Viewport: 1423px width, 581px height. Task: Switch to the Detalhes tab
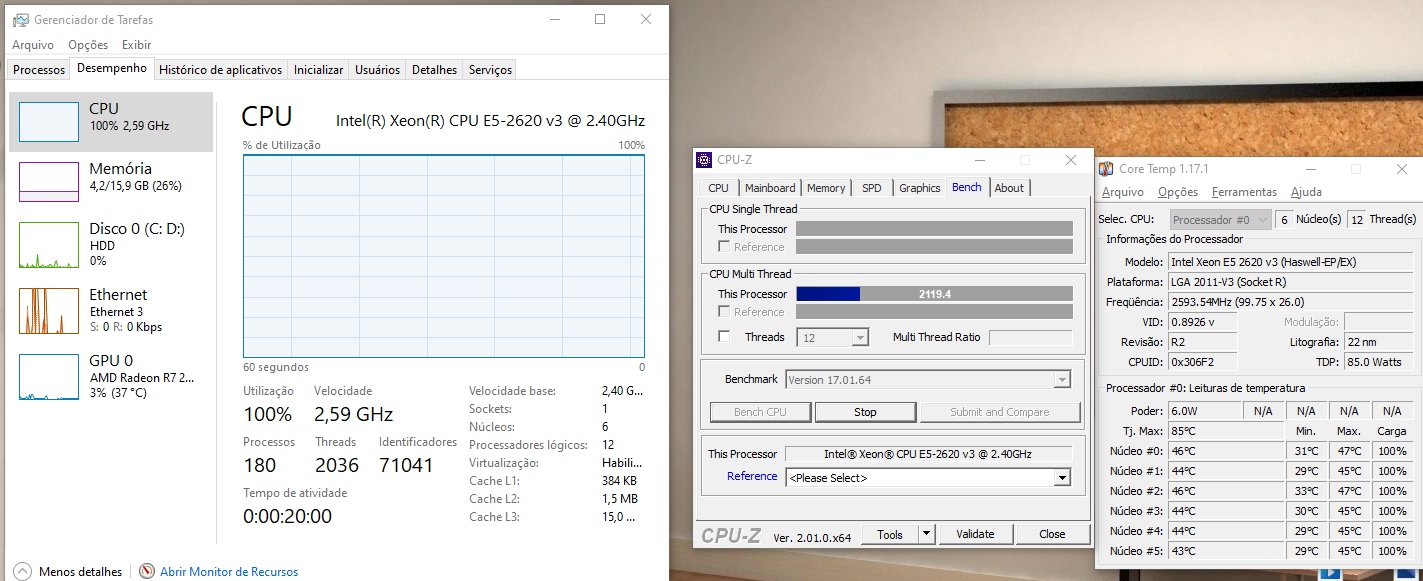(x=434, y=70)
